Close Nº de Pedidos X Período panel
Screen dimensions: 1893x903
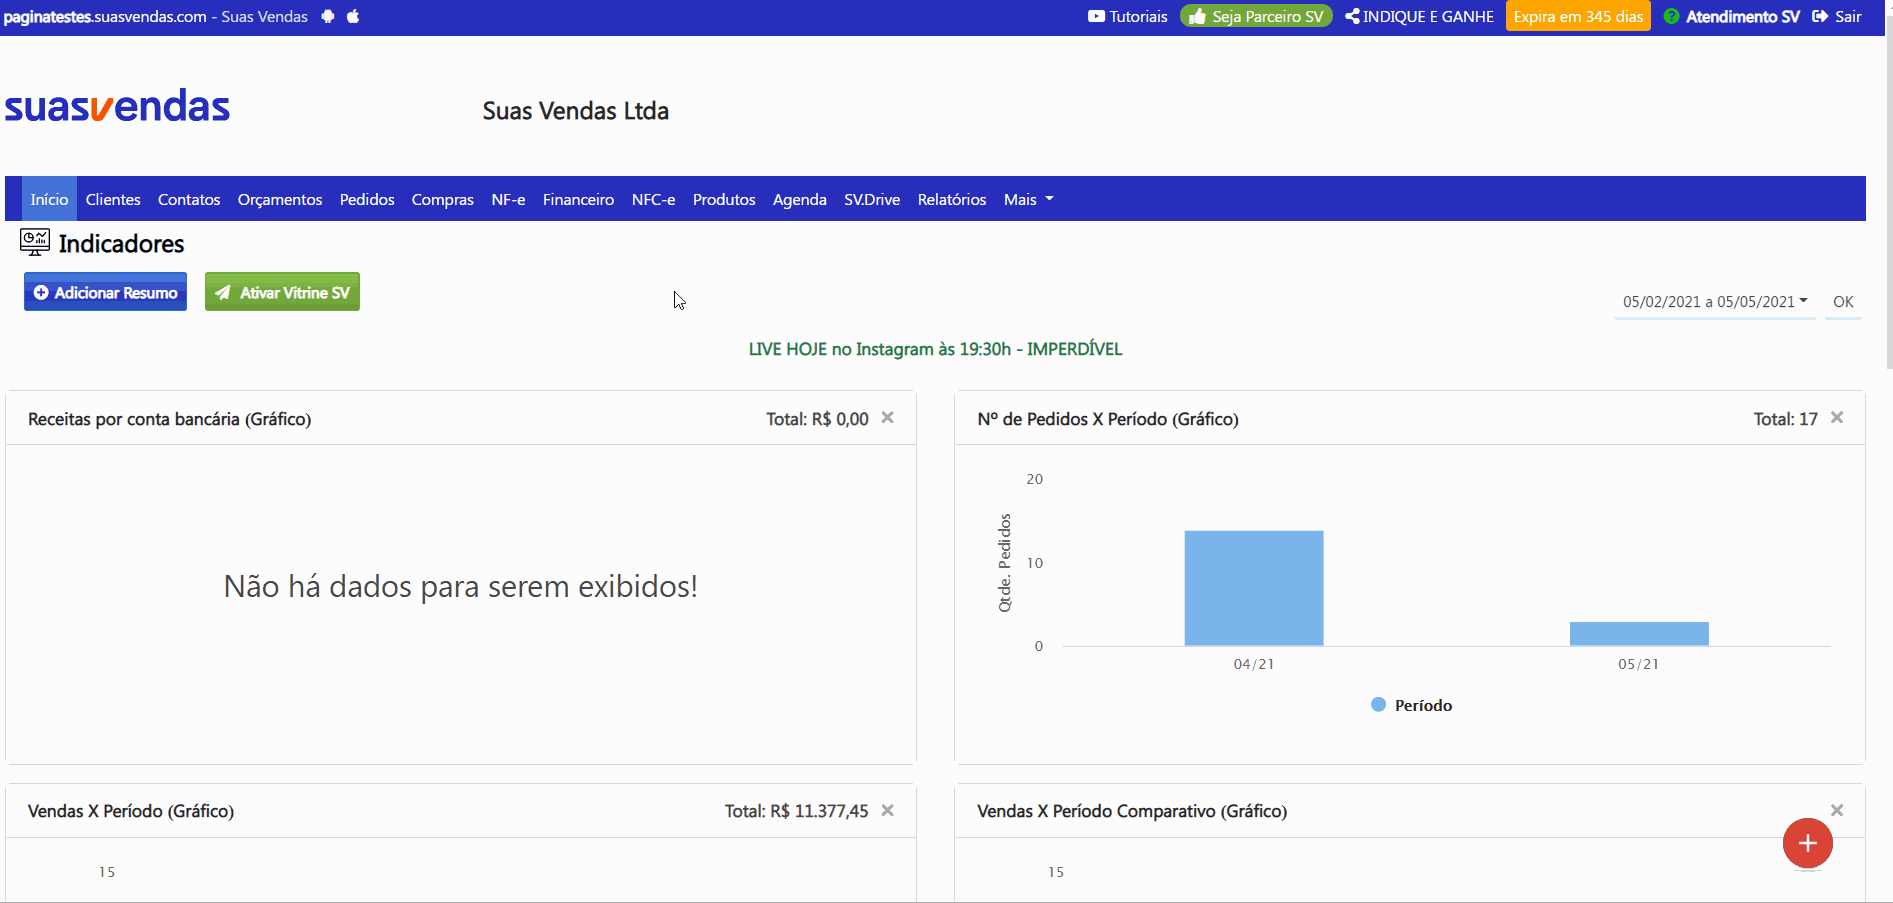[1837, 418]
